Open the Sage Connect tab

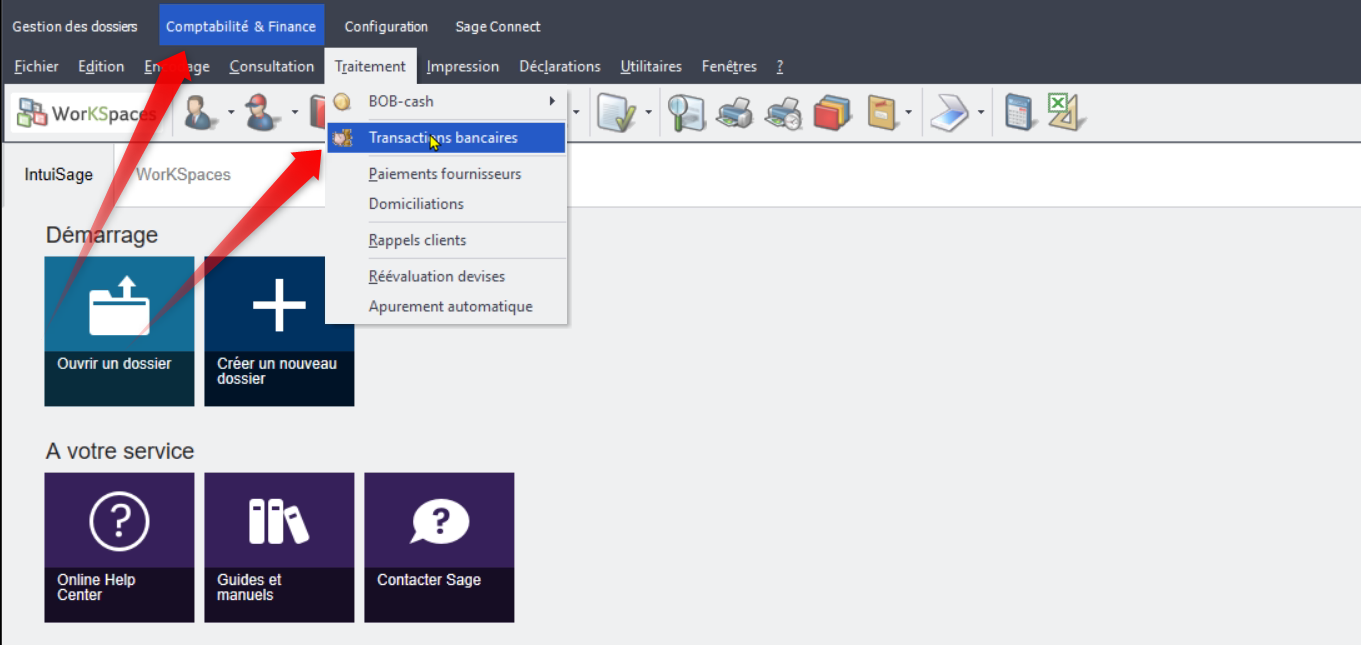(x=498, y=26)
